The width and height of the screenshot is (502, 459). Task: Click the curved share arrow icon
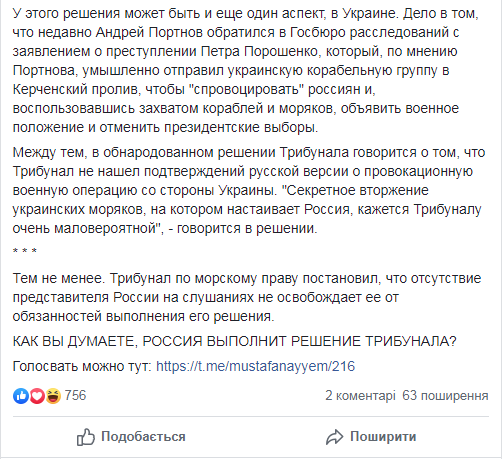pyautogui.click(x=334, y=437)
